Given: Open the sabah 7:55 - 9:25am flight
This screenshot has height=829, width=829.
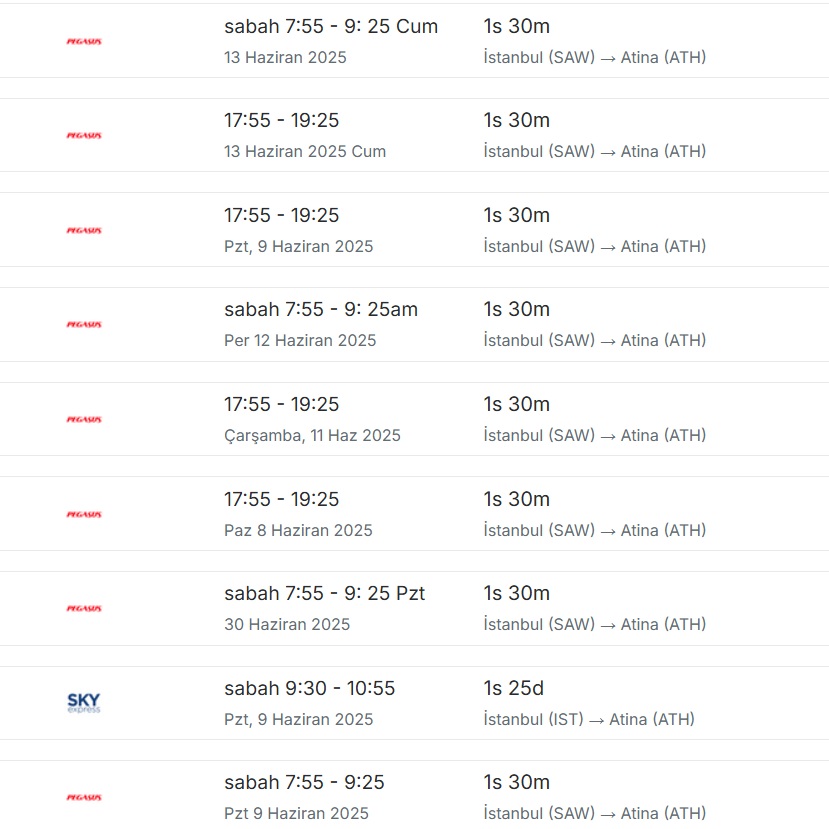Looking at the screenshot, I should 414,324.
